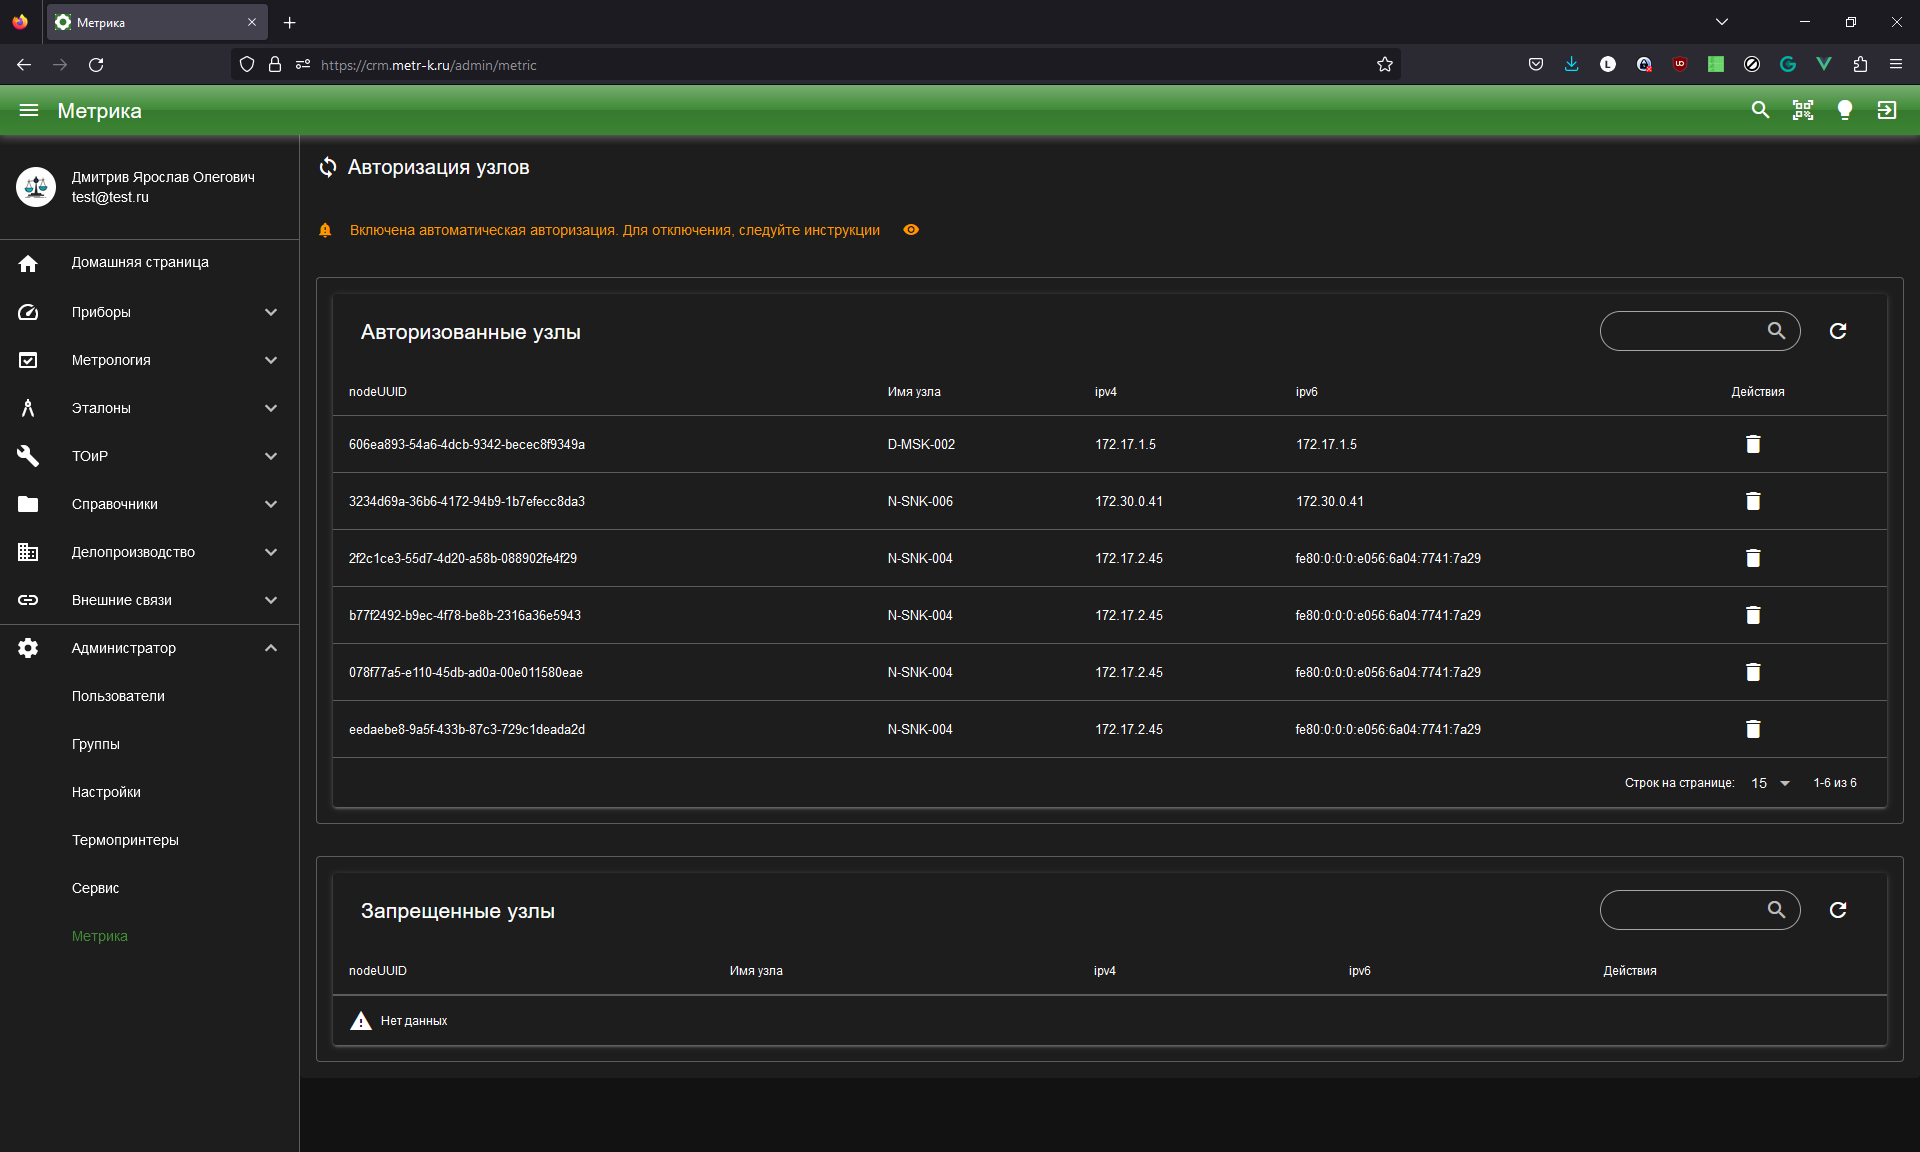Screen dimensions: 1920x1152
Task: Click the Внешние связи link icon
Action: [28, 600]
